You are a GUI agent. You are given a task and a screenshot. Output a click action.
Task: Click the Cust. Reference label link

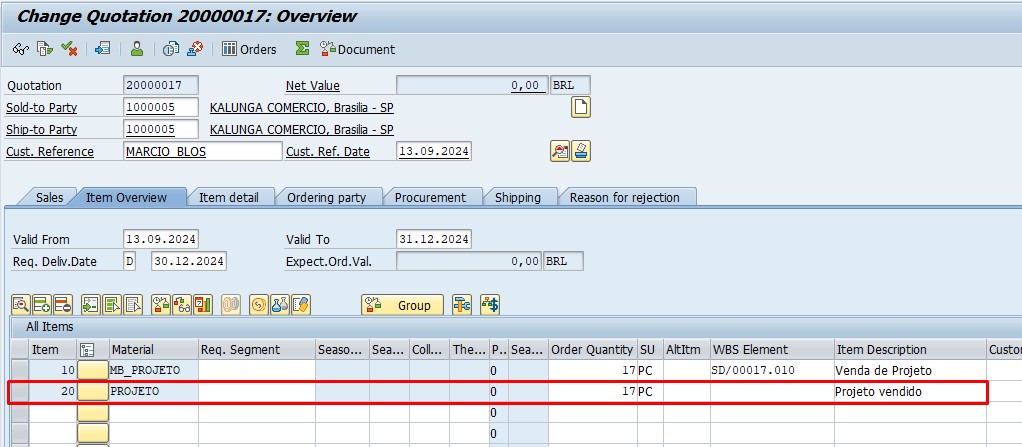[50, 152]
